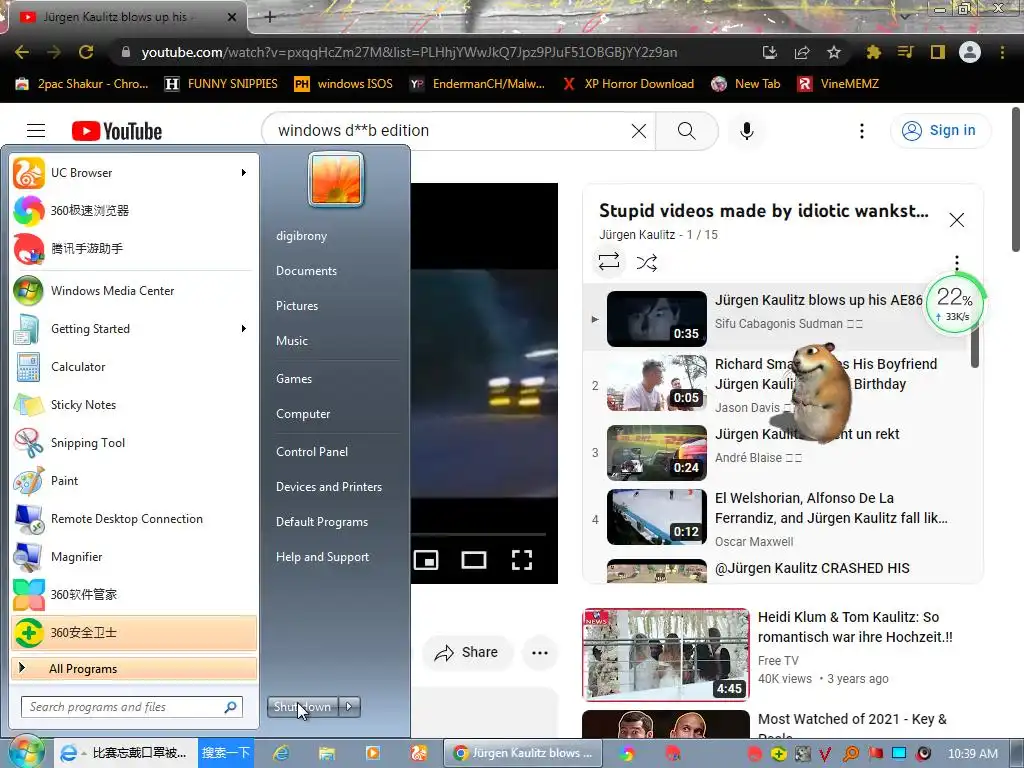Open YouTube settings three-dot menu

pos(861,131)
